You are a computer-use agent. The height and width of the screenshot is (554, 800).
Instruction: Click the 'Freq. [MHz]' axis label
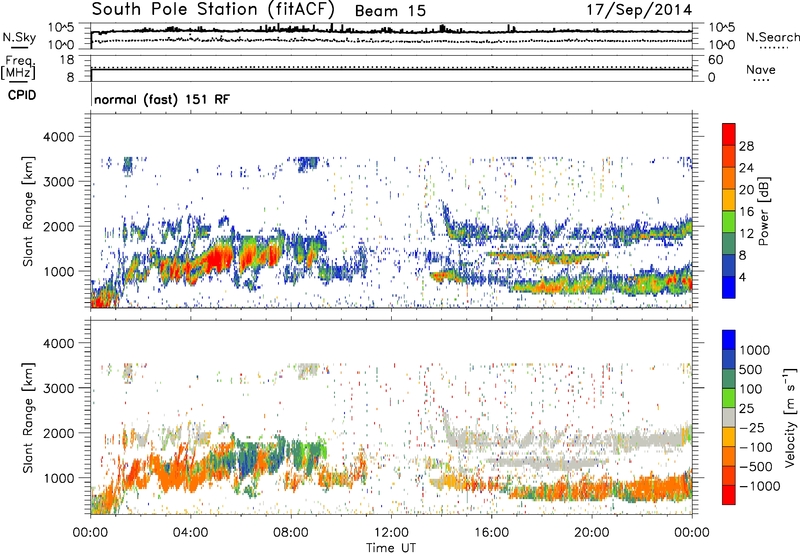coord(18,67)
